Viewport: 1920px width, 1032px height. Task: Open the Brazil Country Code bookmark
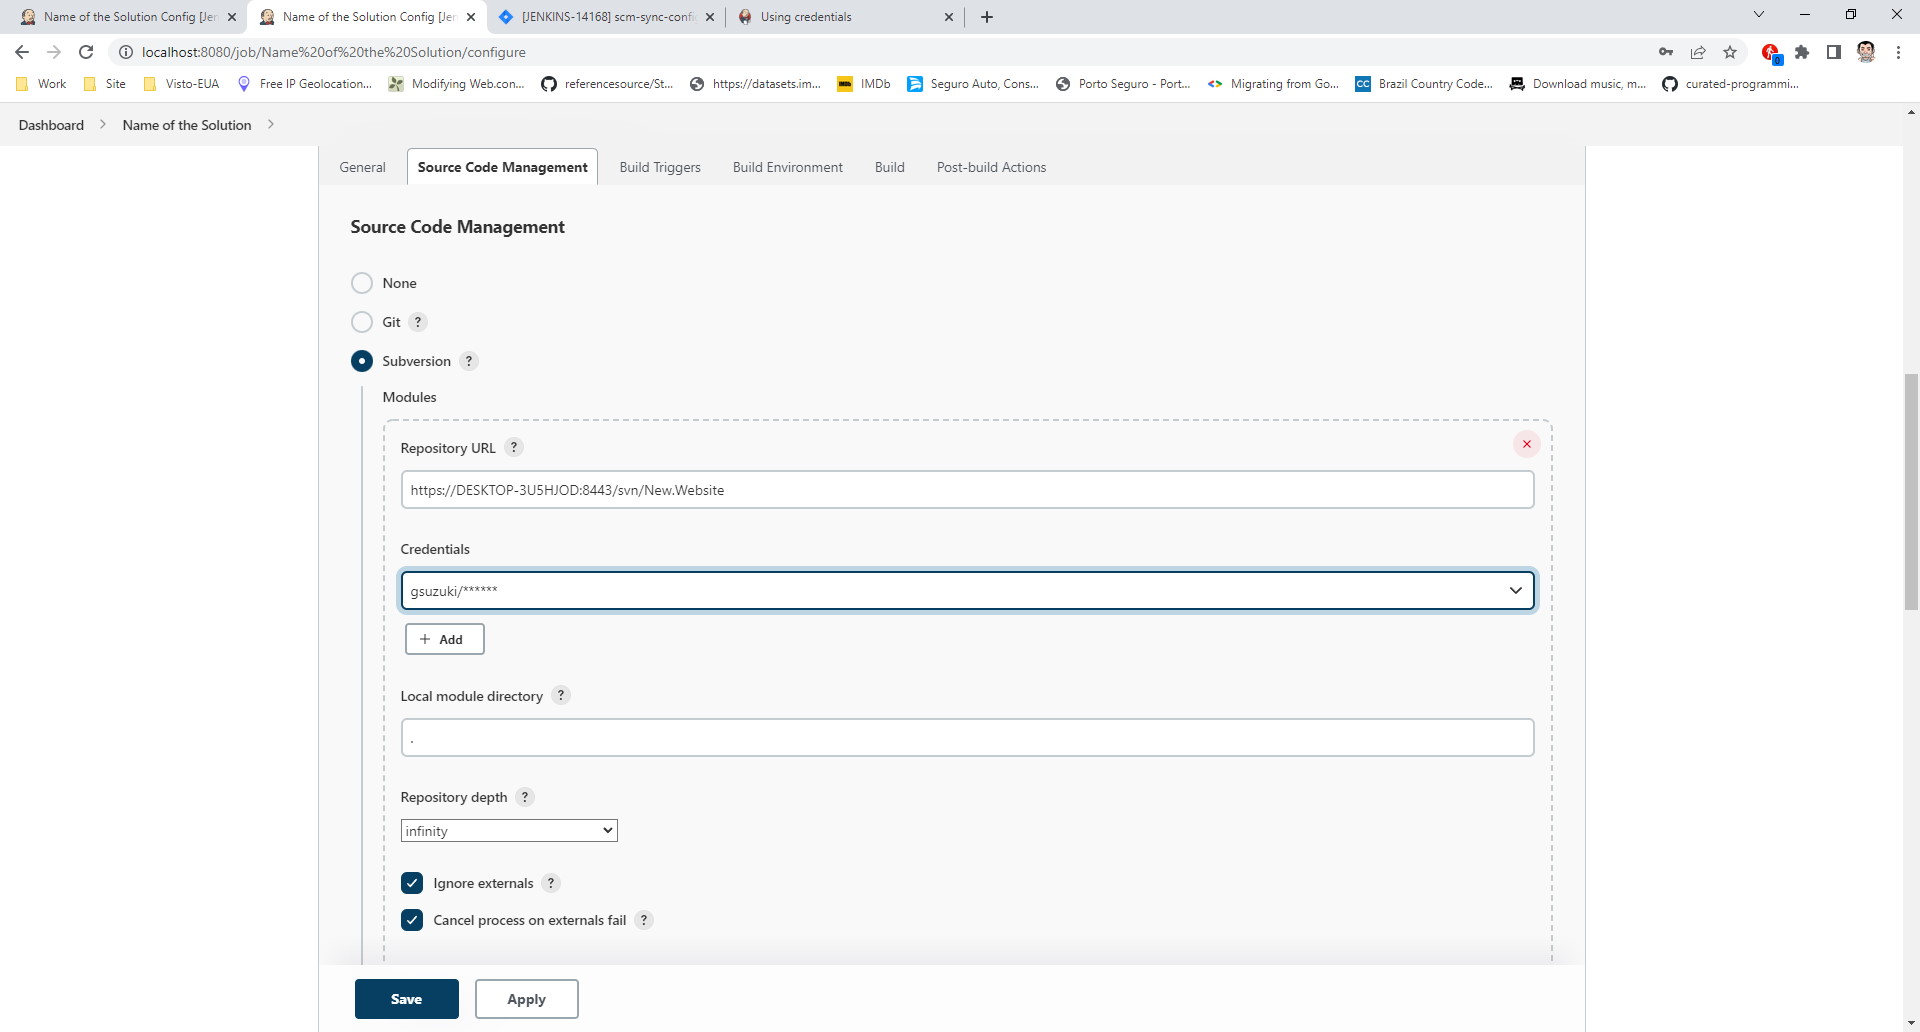pyautogui.click(x=1424, y=84)
